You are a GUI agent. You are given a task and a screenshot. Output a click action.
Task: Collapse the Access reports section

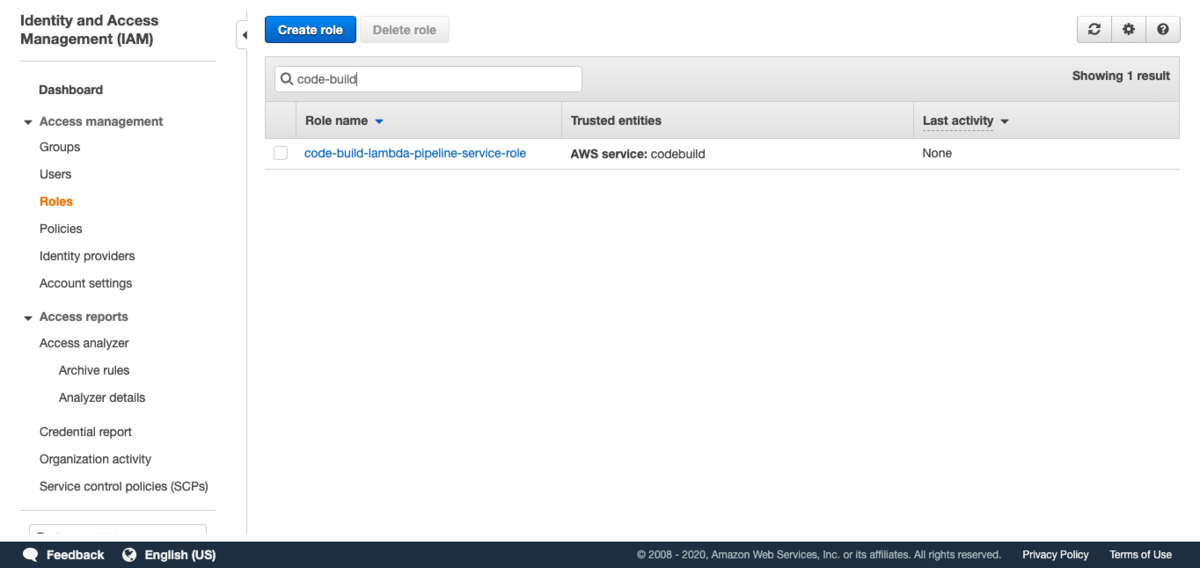(x=28, y=318)
